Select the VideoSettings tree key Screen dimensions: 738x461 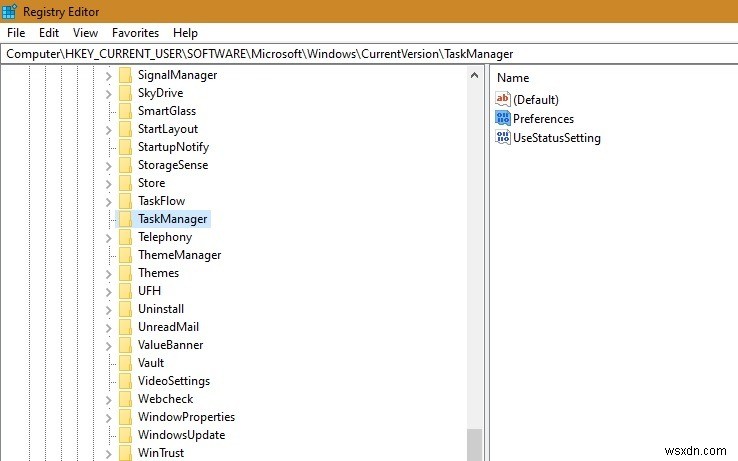tap(174, 381)
